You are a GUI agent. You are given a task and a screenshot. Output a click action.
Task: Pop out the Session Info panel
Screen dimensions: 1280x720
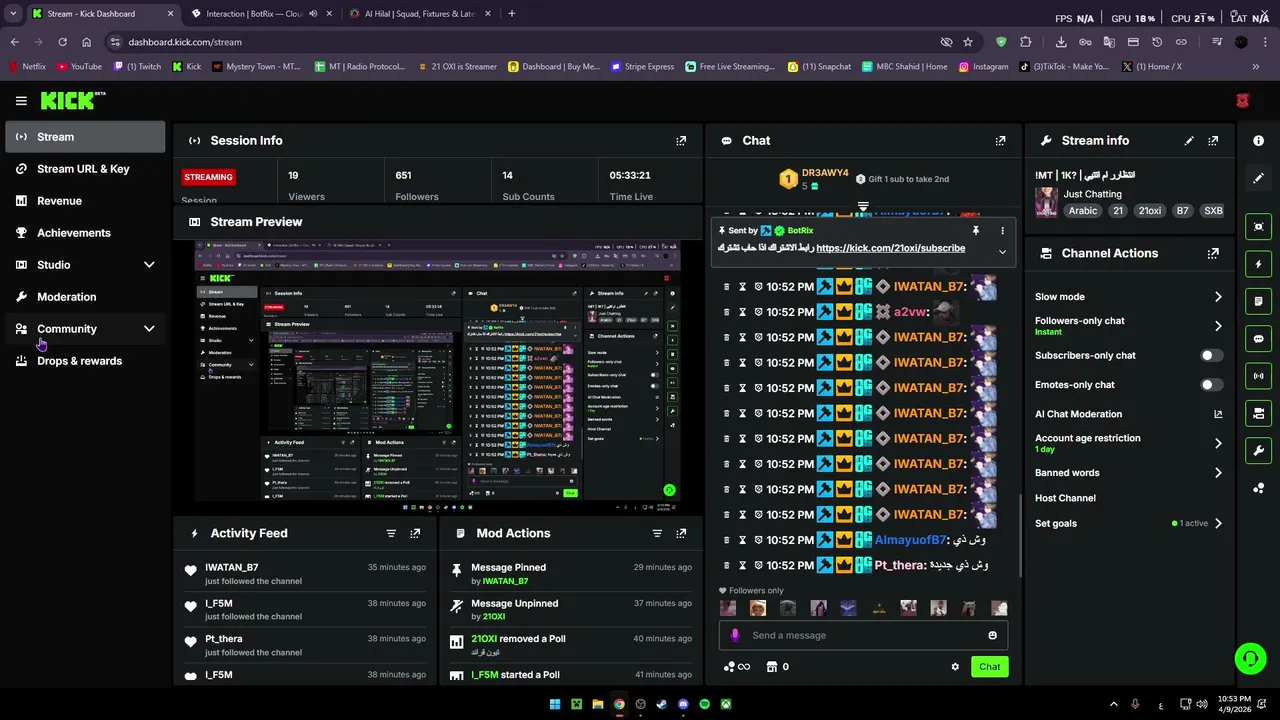coord(681,141)
